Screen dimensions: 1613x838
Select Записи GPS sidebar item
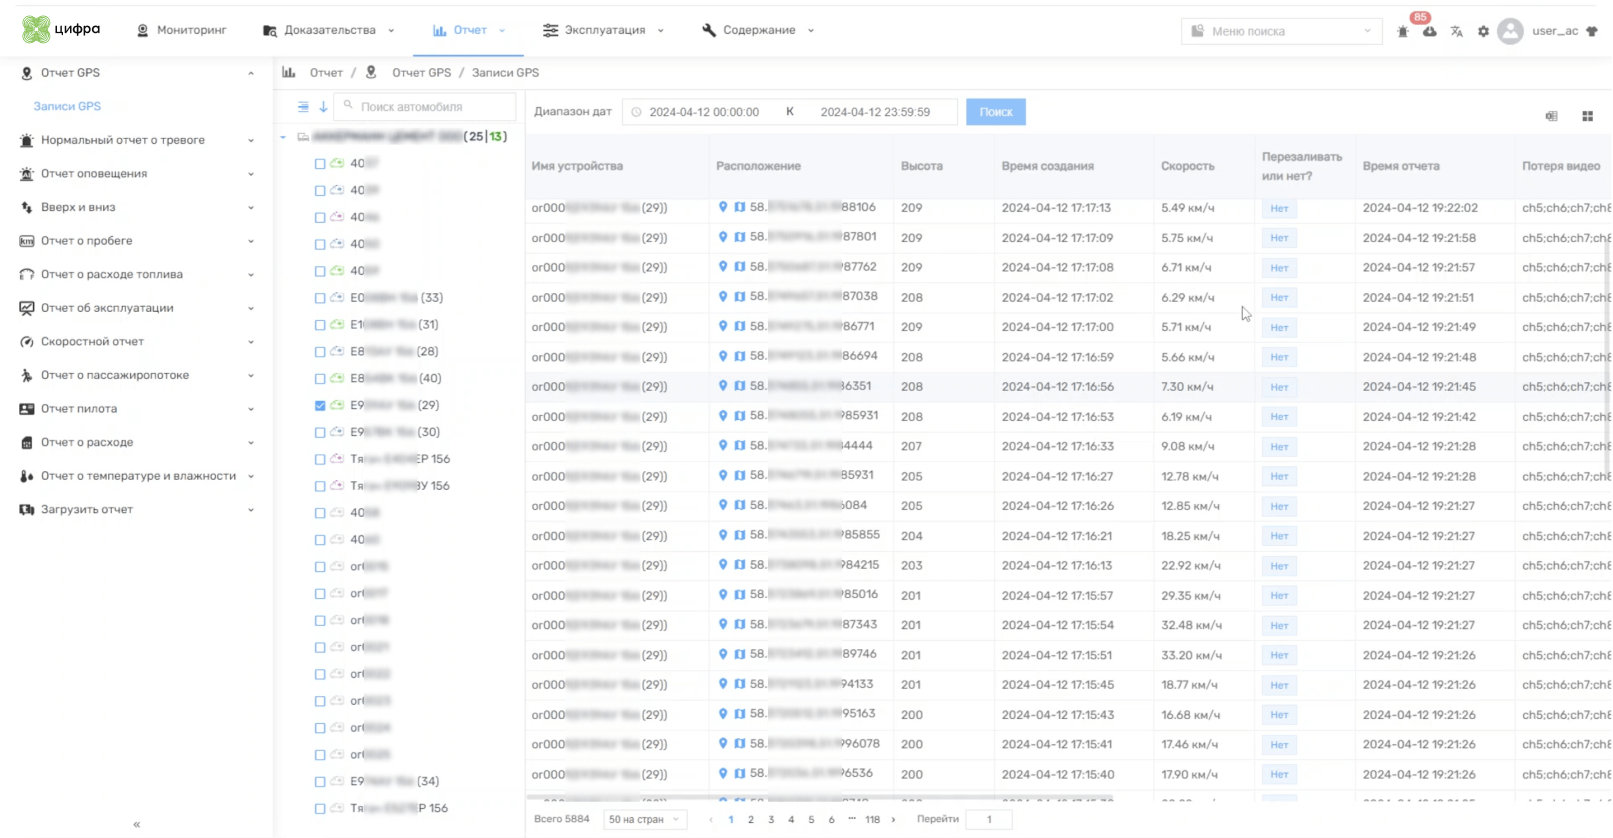[67, 106]
